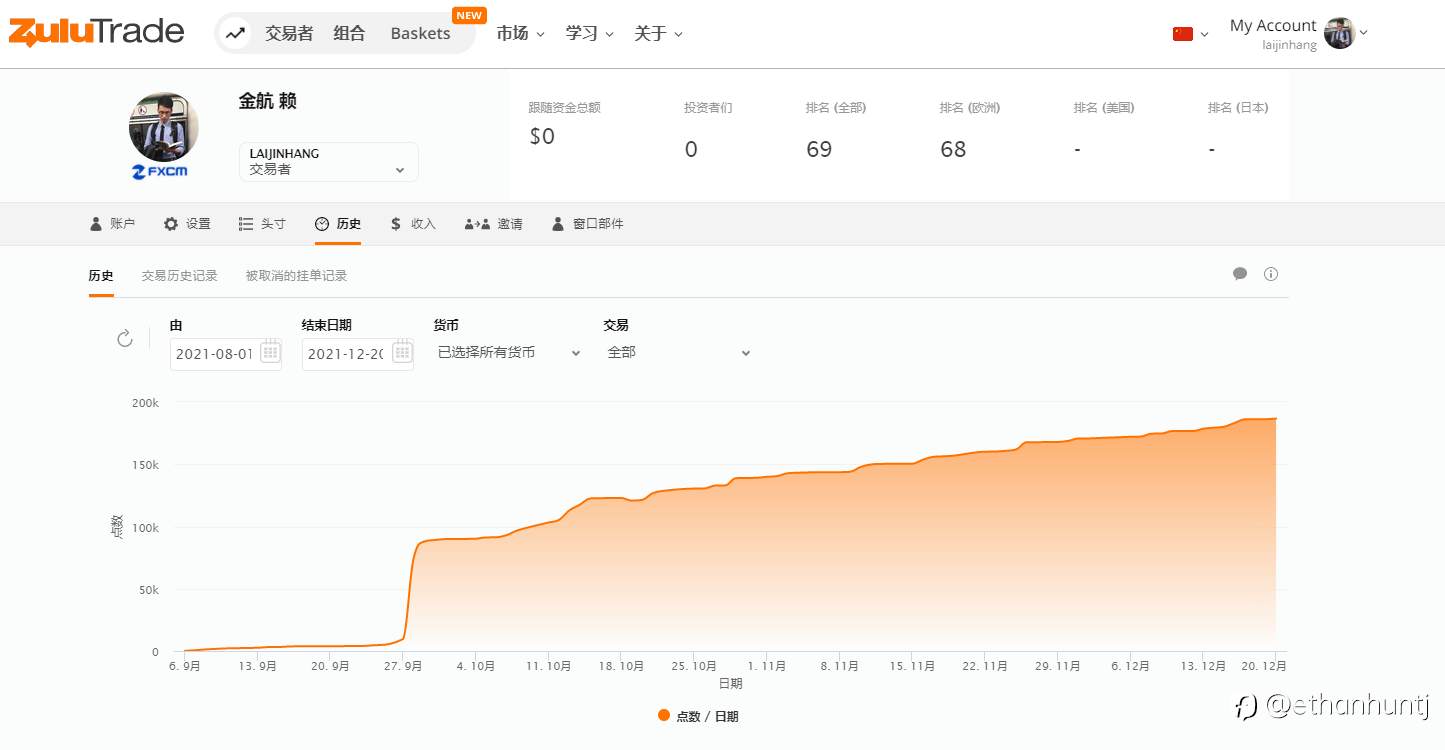Click trader name 金航 赖
The width and height of the screenshot is (1445, 750).
(x=267, y=101)
